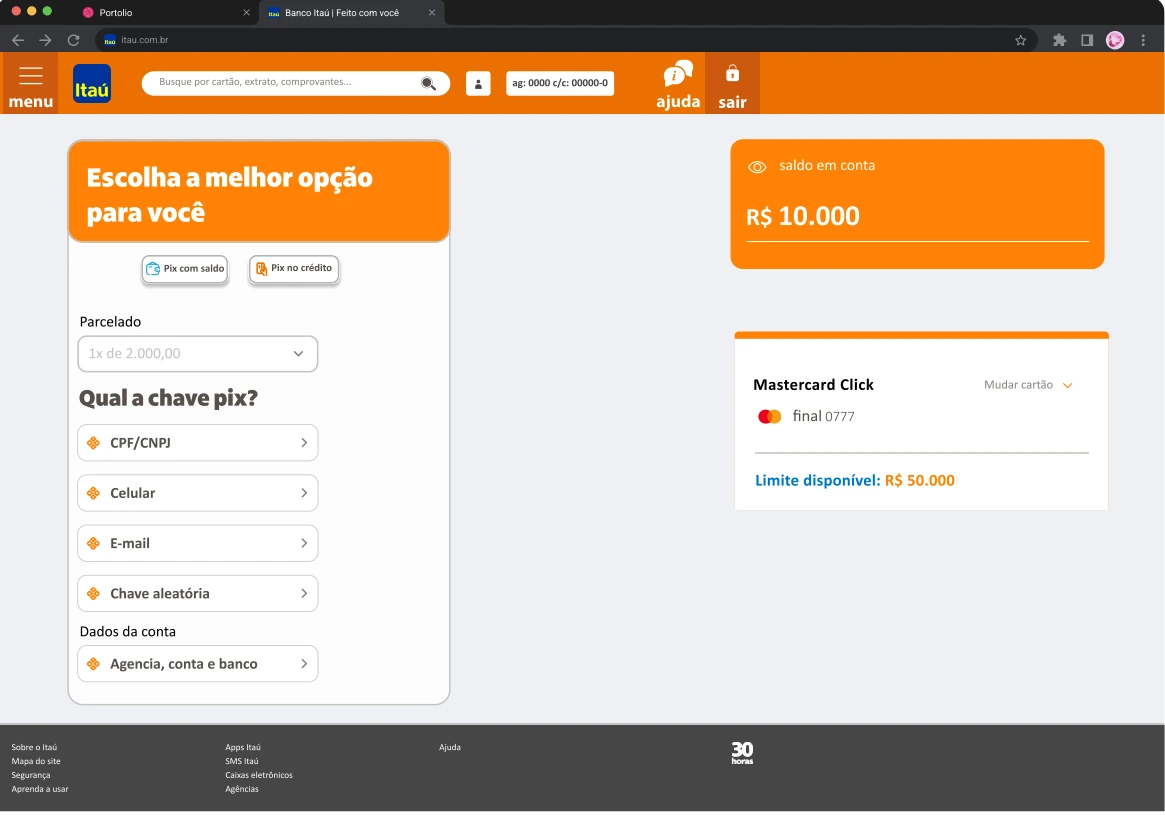
Task: Click the 30 horas footer logo
Action: 742,753
